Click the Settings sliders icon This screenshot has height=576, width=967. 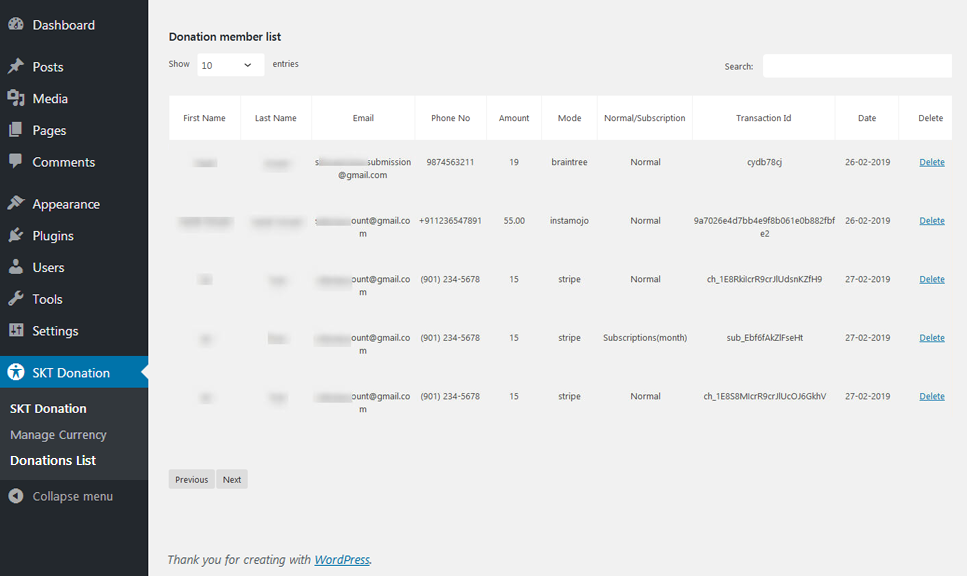click(16, 331)
